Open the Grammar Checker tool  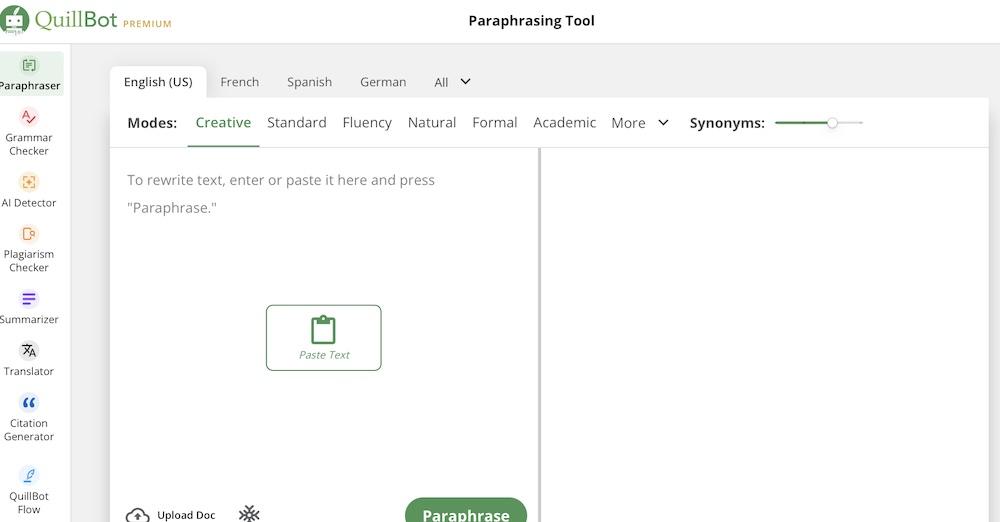click(x=29, y=131)
